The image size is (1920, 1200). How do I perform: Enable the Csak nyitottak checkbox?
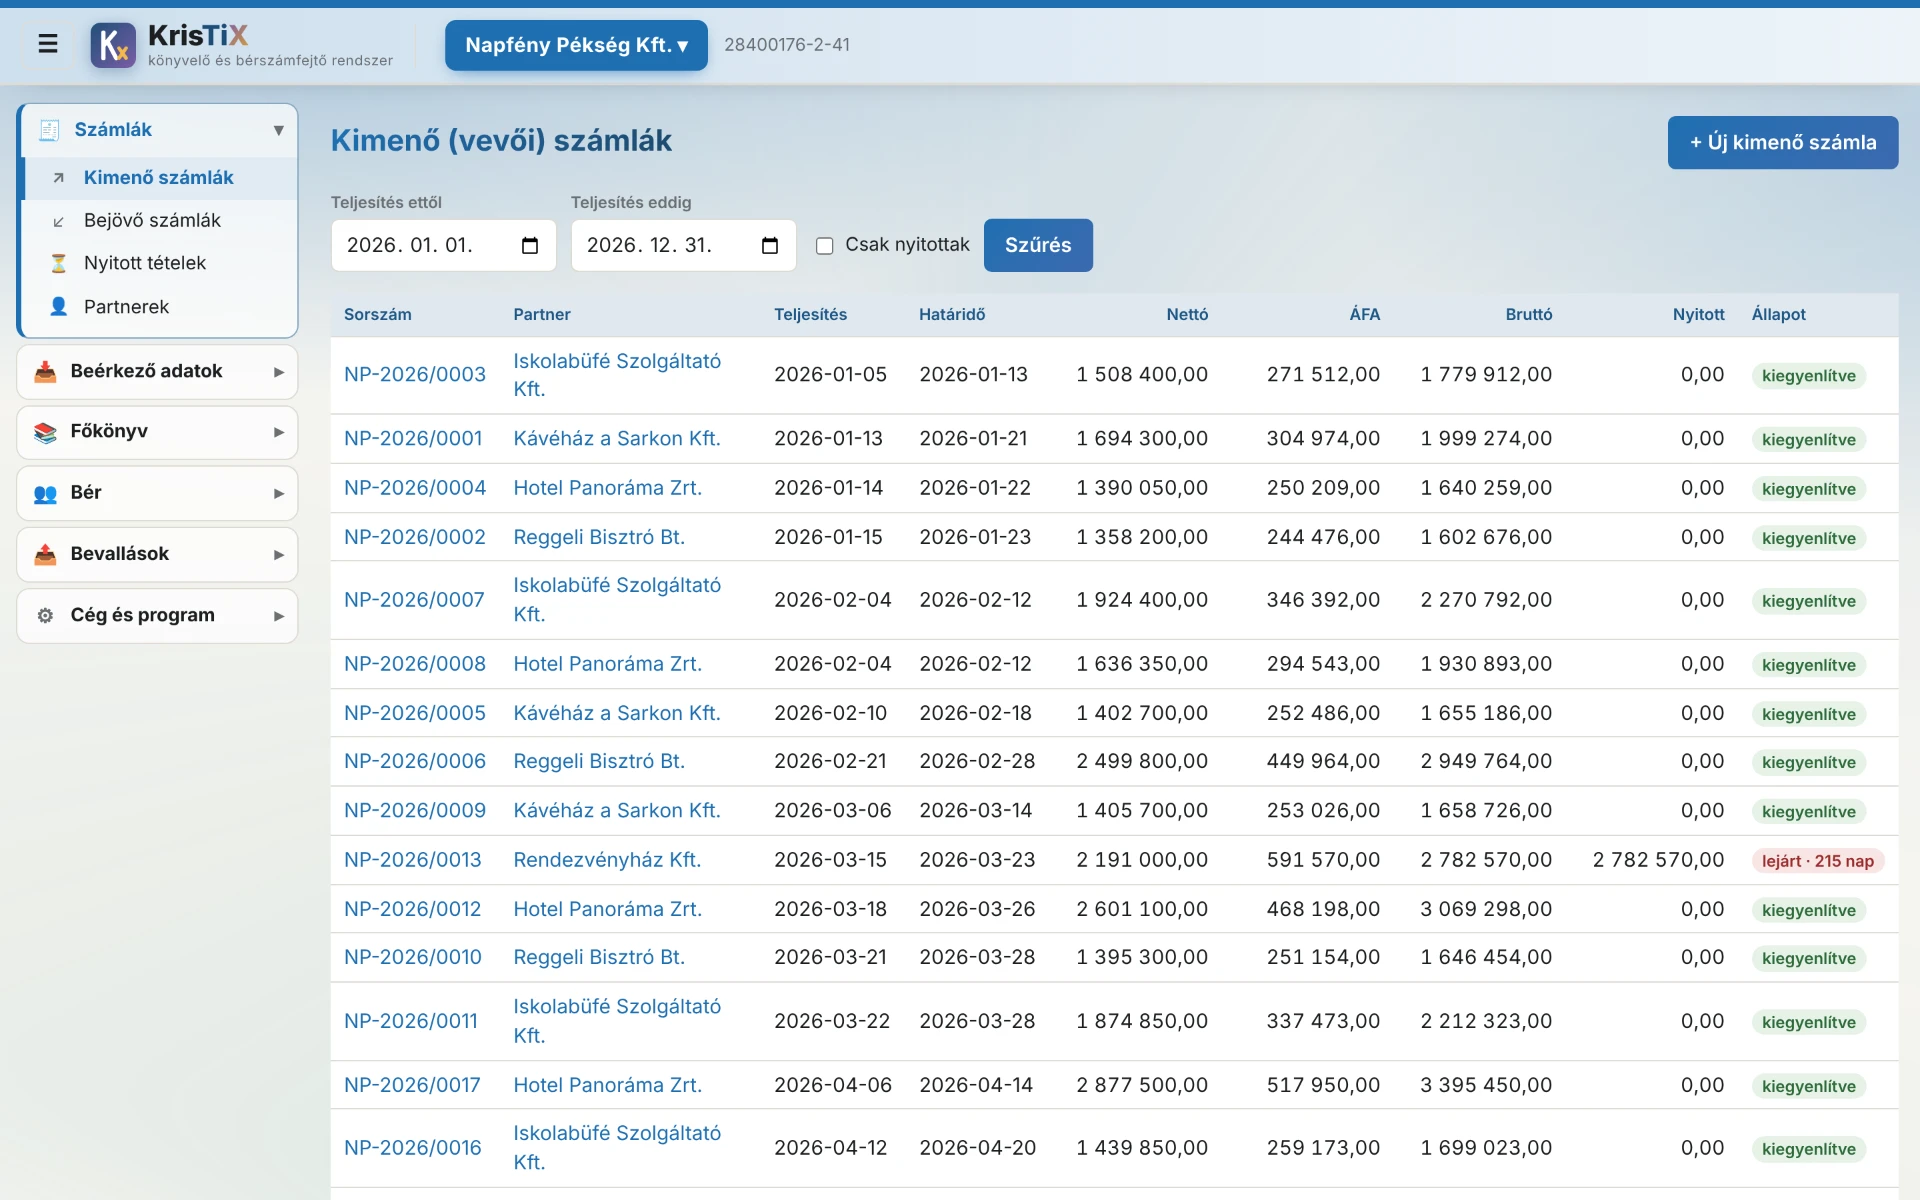tap(824, 246)
